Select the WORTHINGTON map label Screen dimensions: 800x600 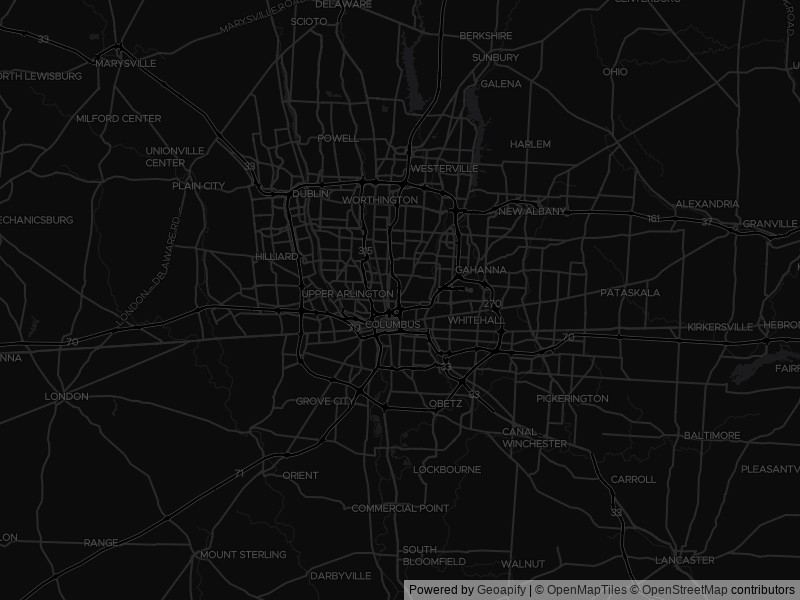pos(380,200)
